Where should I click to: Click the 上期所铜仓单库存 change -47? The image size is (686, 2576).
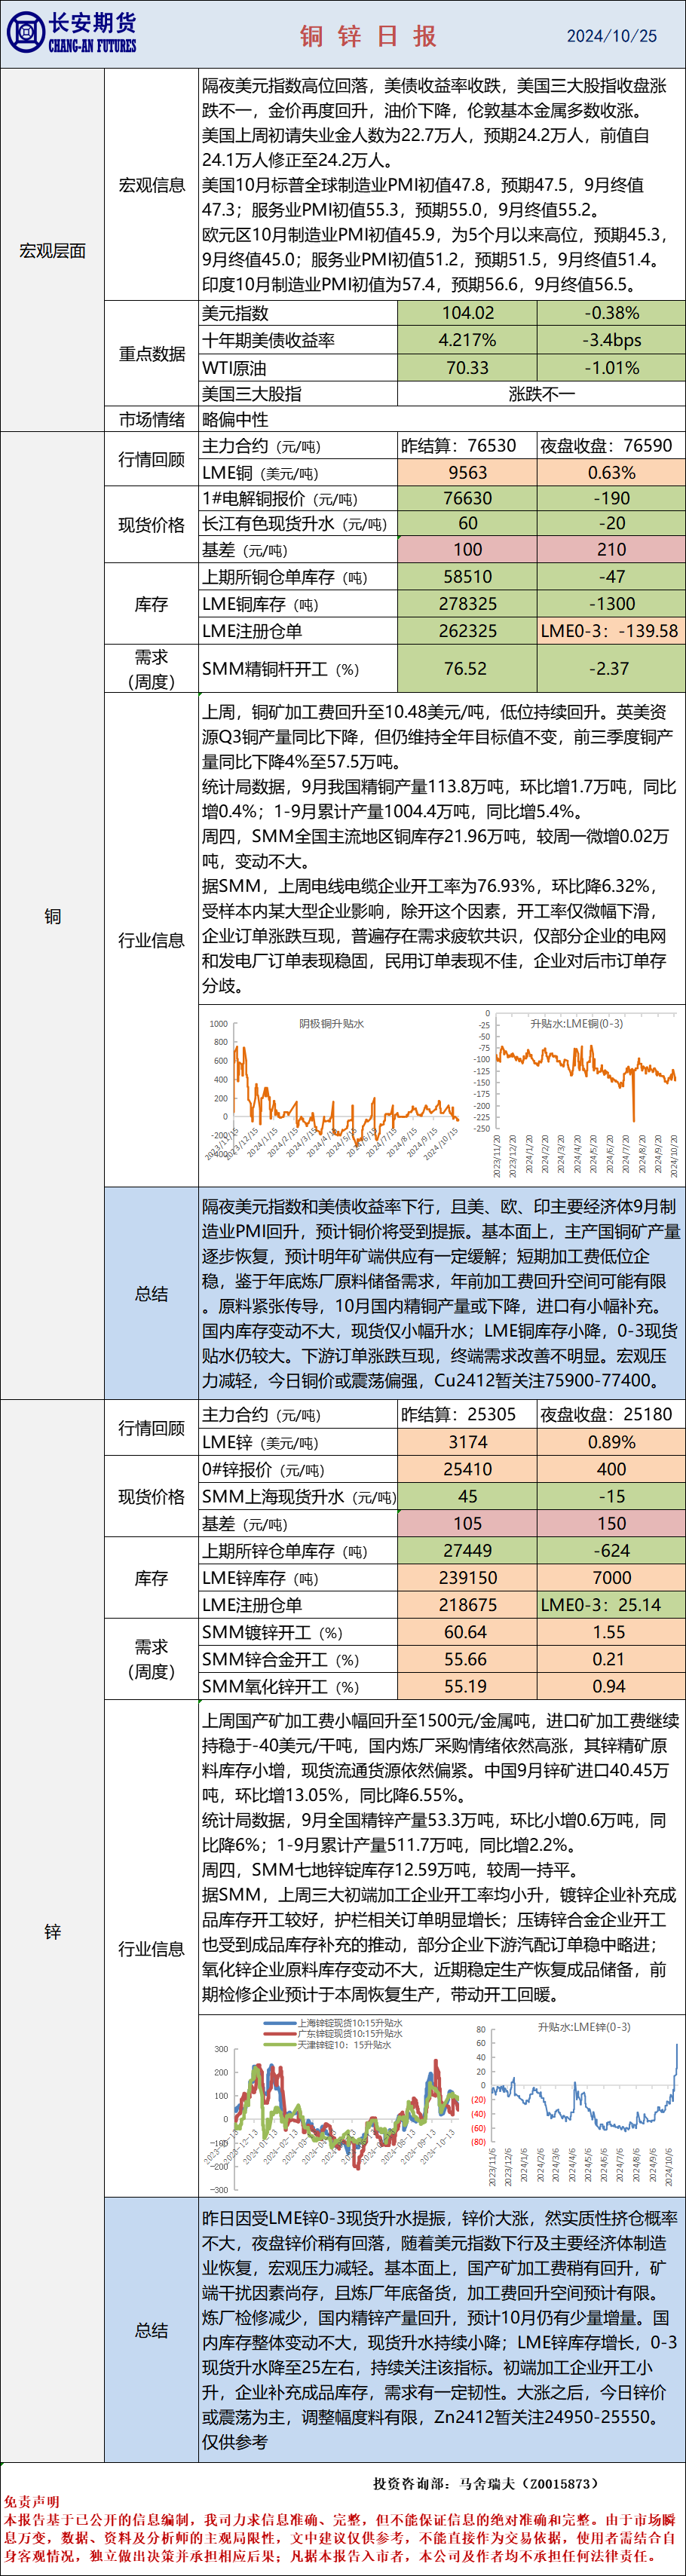tap(611, 577)
